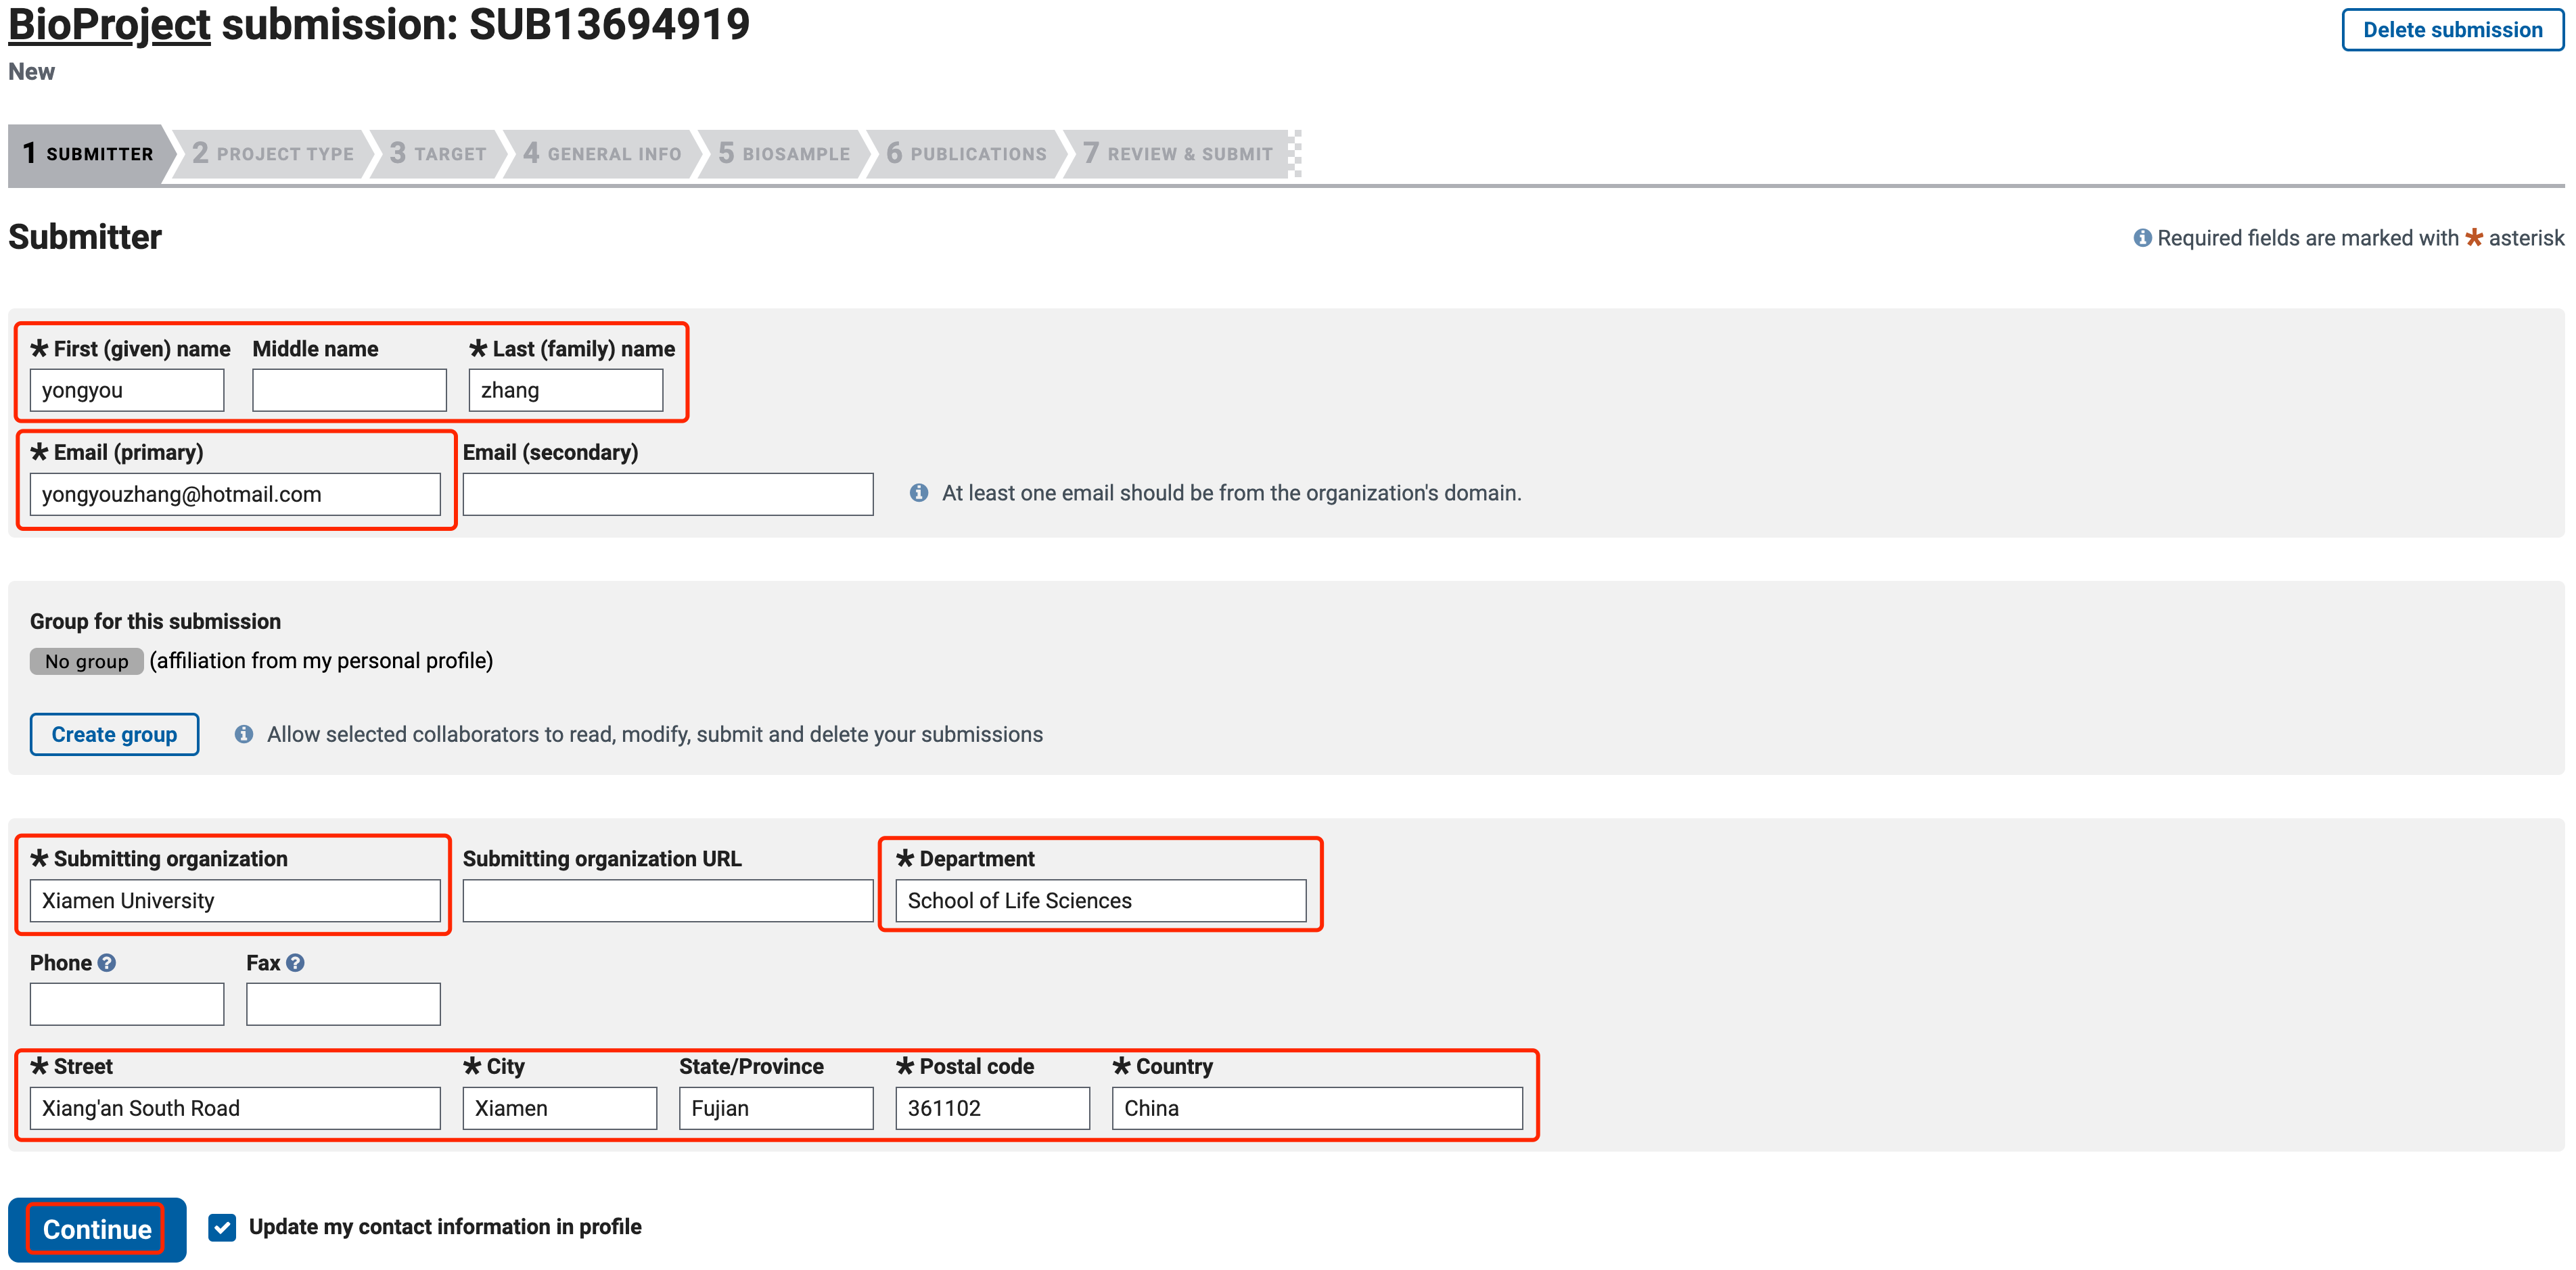Select the Country field containing China
Viewport: 2576px width, 1270px height.
[x=1316, y=1108]
